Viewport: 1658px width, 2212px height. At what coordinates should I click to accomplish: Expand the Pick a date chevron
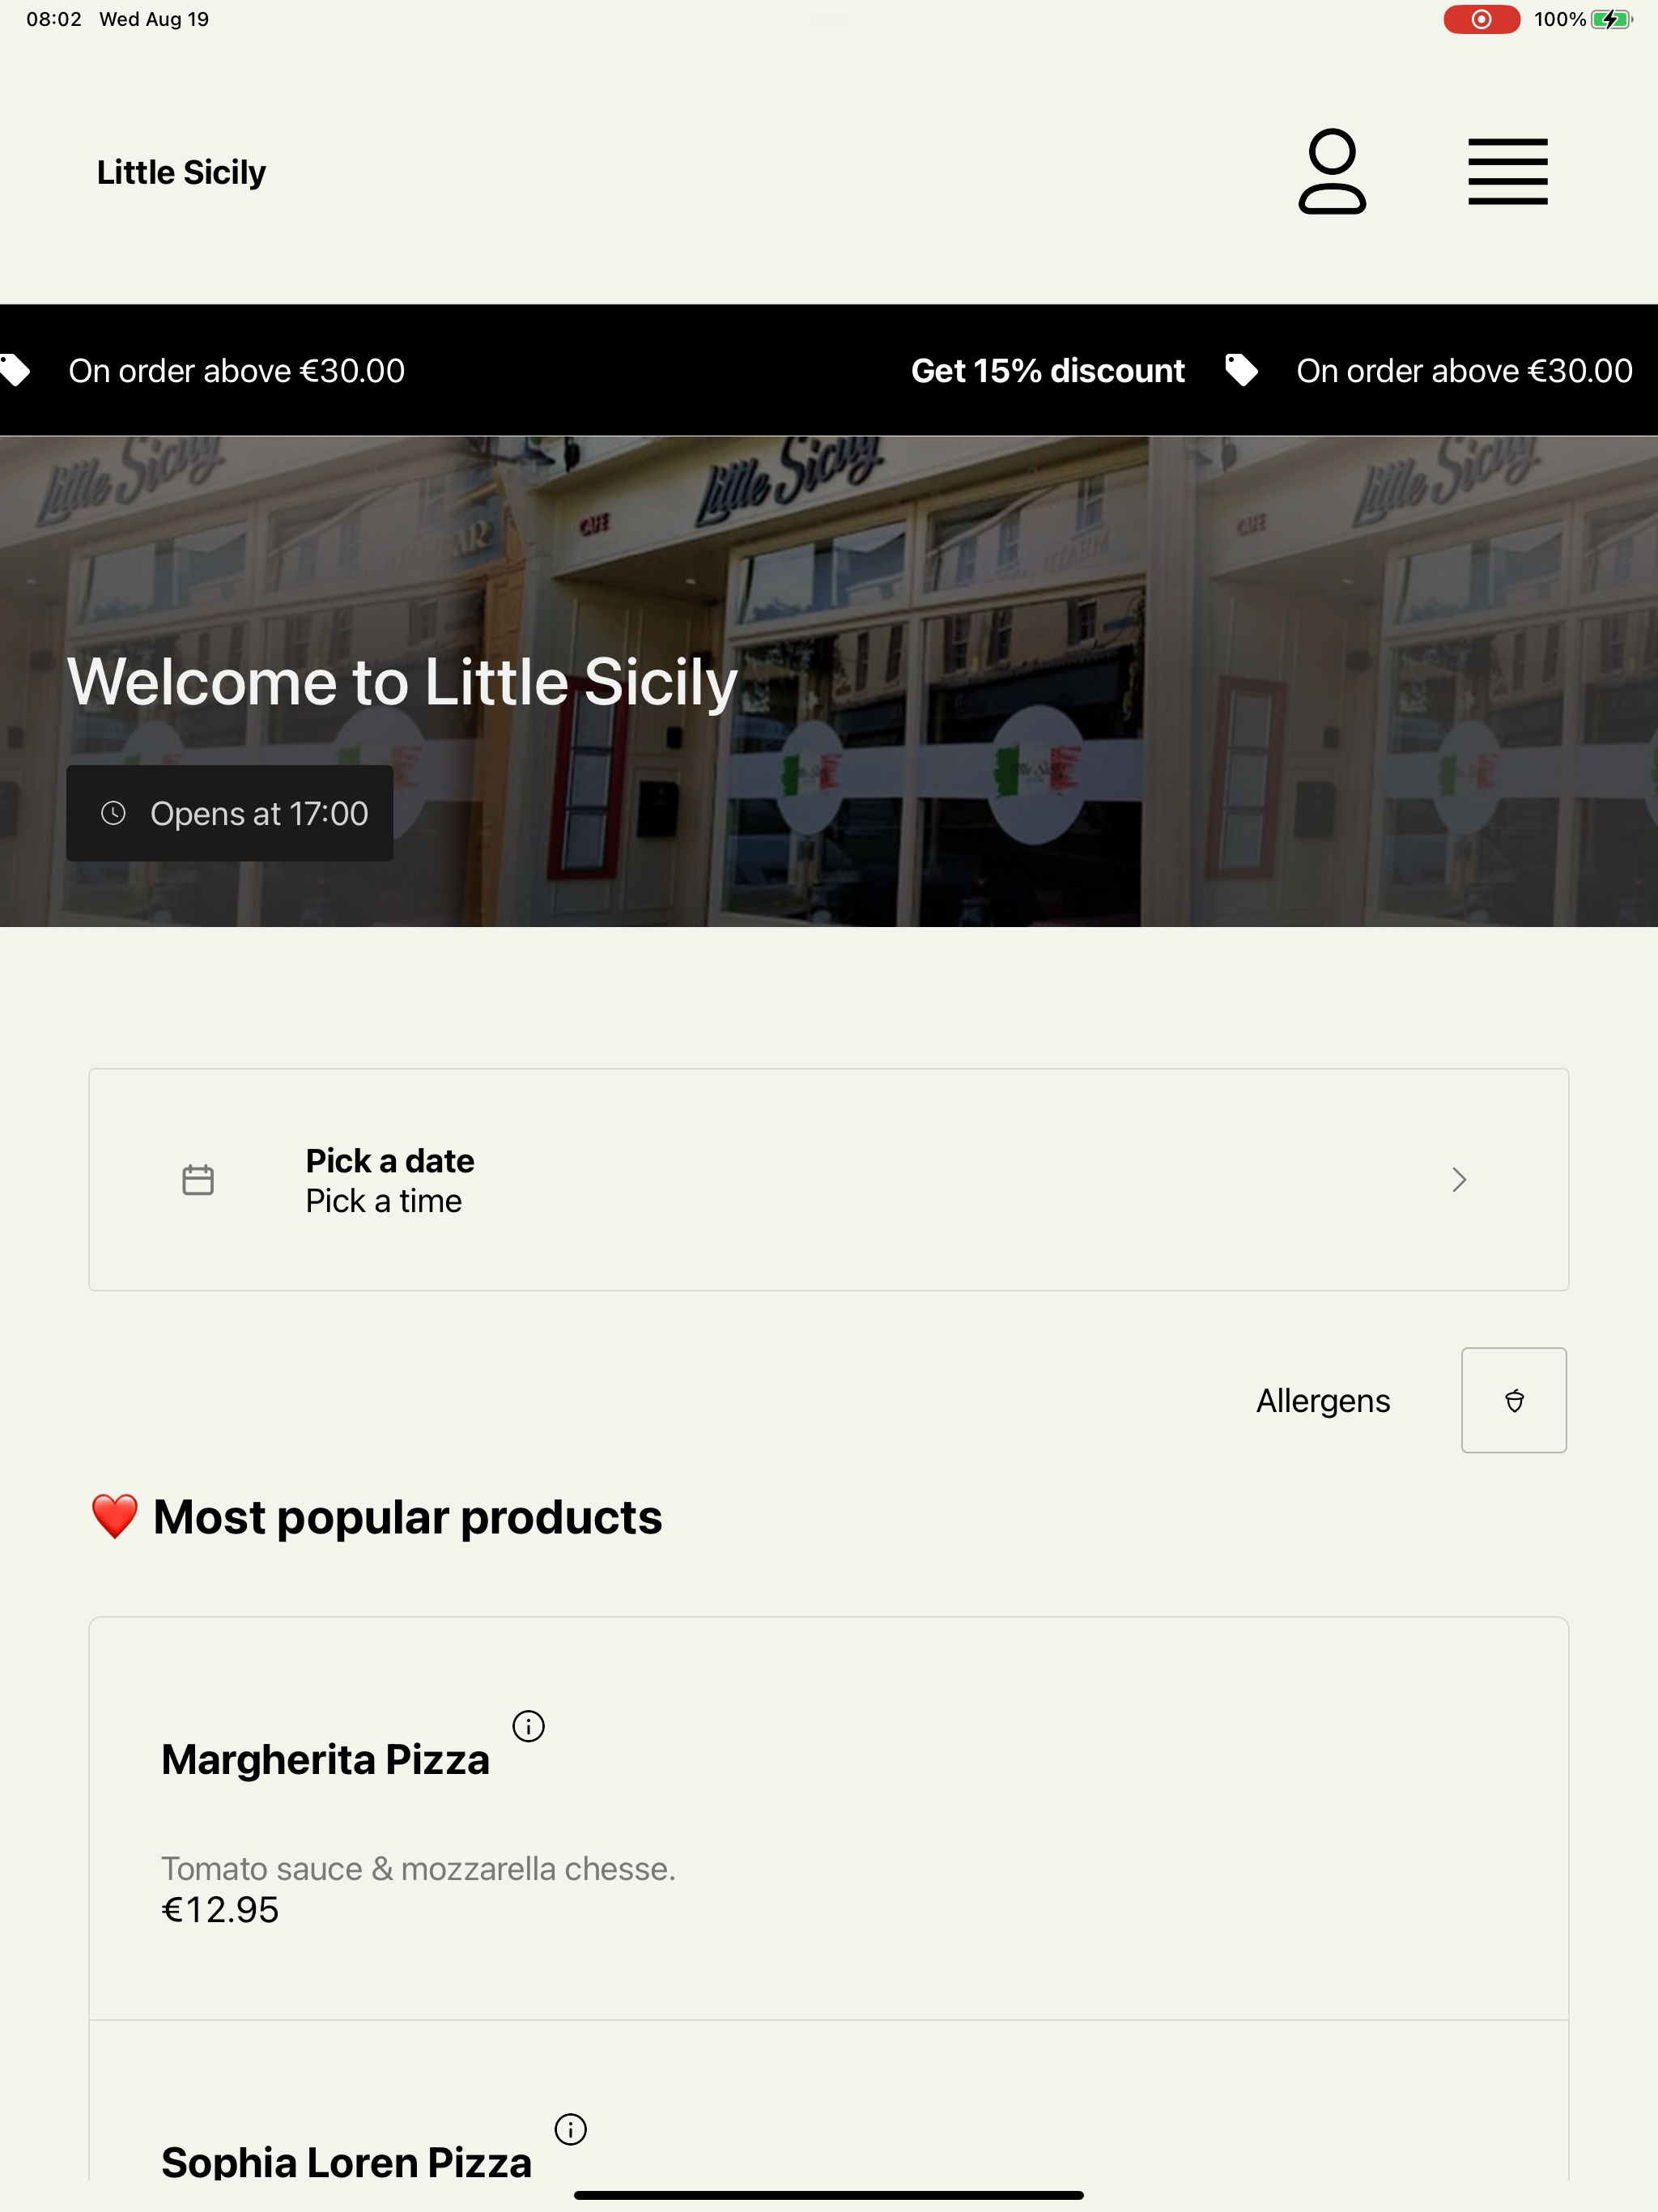click(x=1459, y=1180)
